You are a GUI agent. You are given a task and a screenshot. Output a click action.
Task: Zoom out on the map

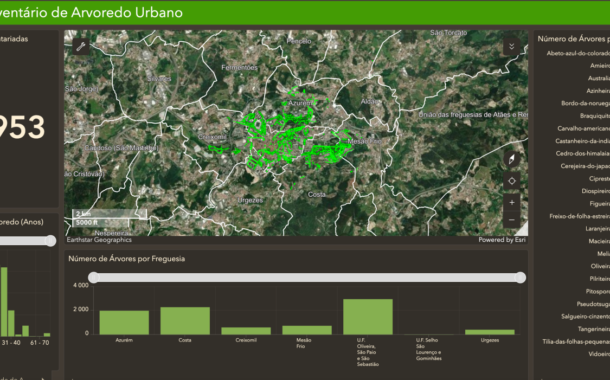512,220
